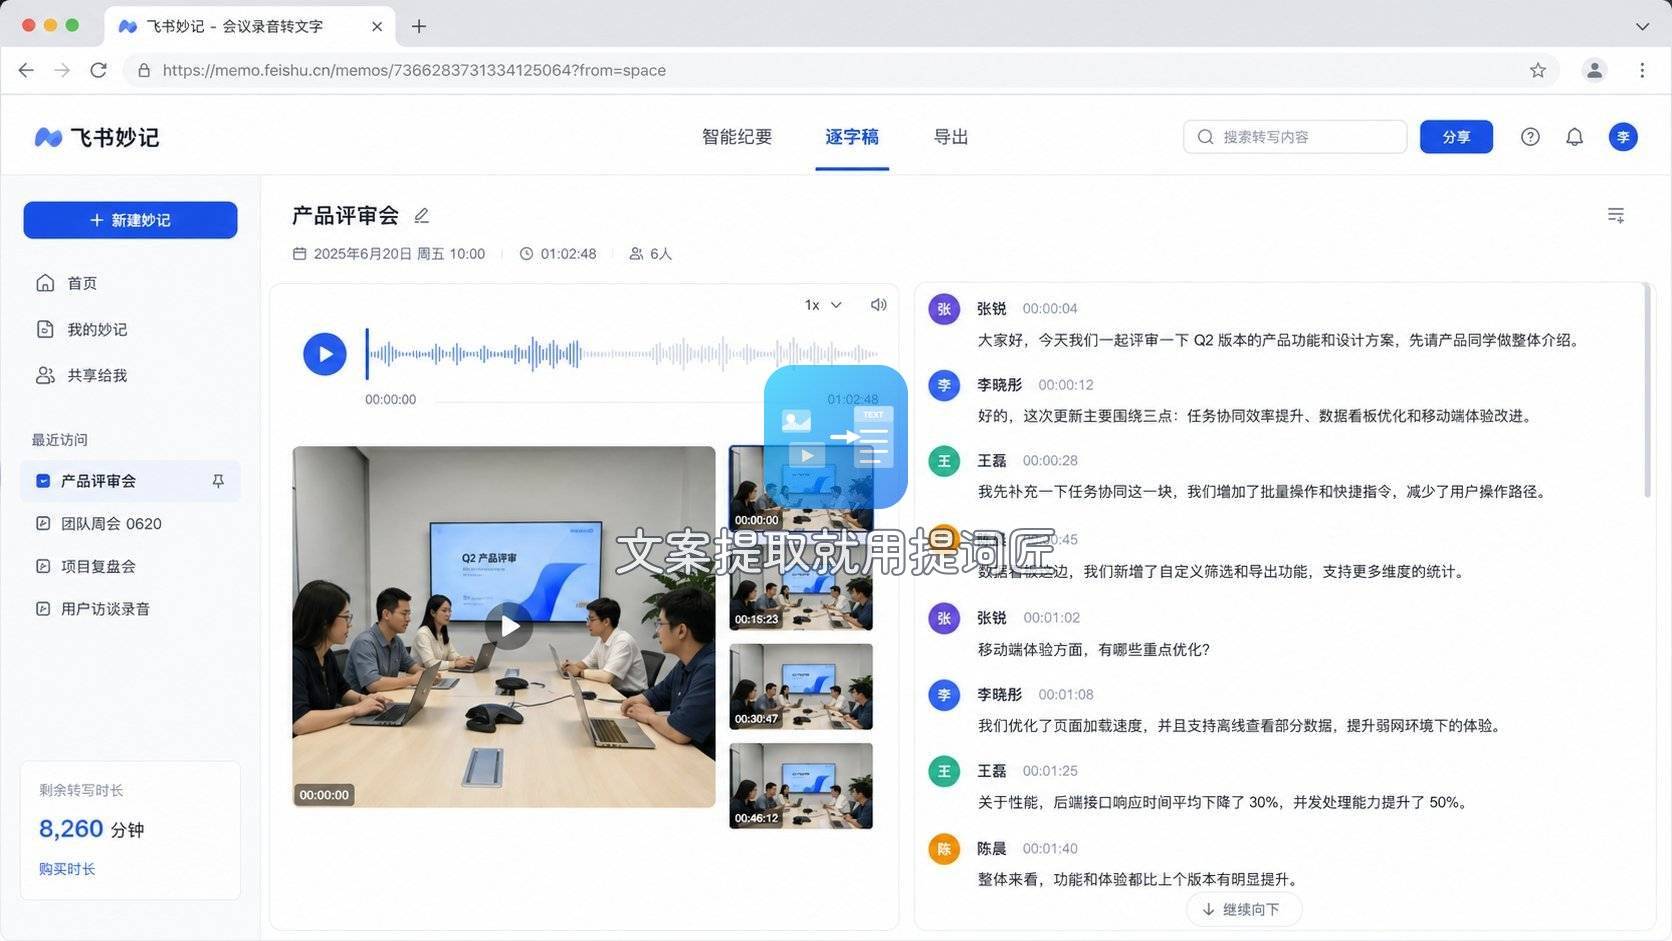Click 张锐 avatar at 00:01:02
This screenshot has width=1672, height=941.
(944, 618)
